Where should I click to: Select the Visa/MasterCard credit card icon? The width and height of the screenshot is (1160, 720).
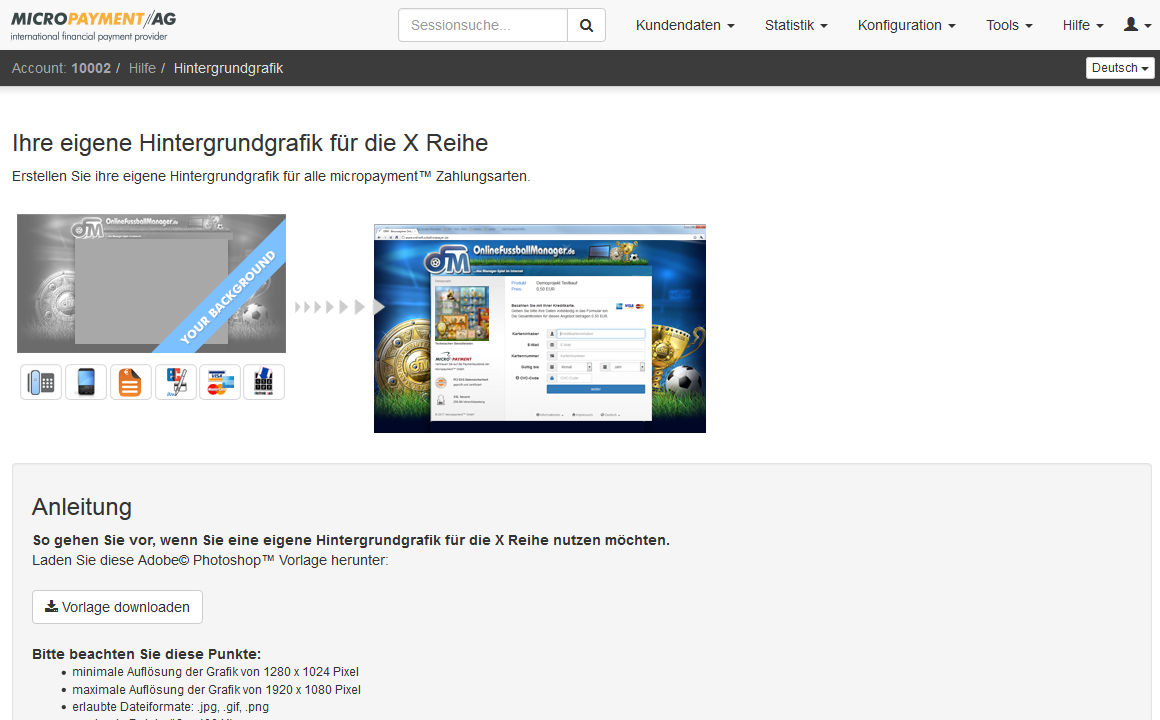220,382
